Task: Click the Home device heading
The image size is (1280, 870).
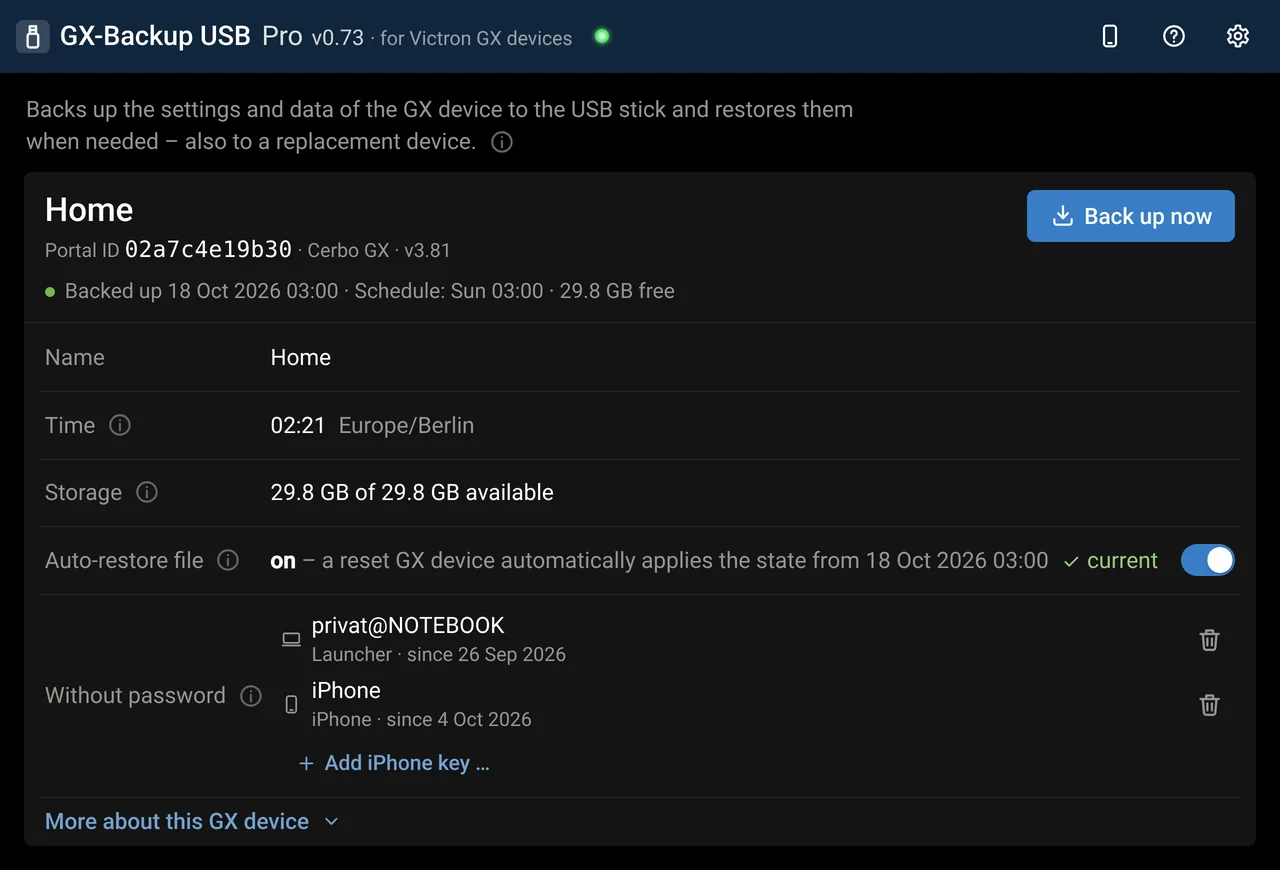Action: (x=89, y=209)
